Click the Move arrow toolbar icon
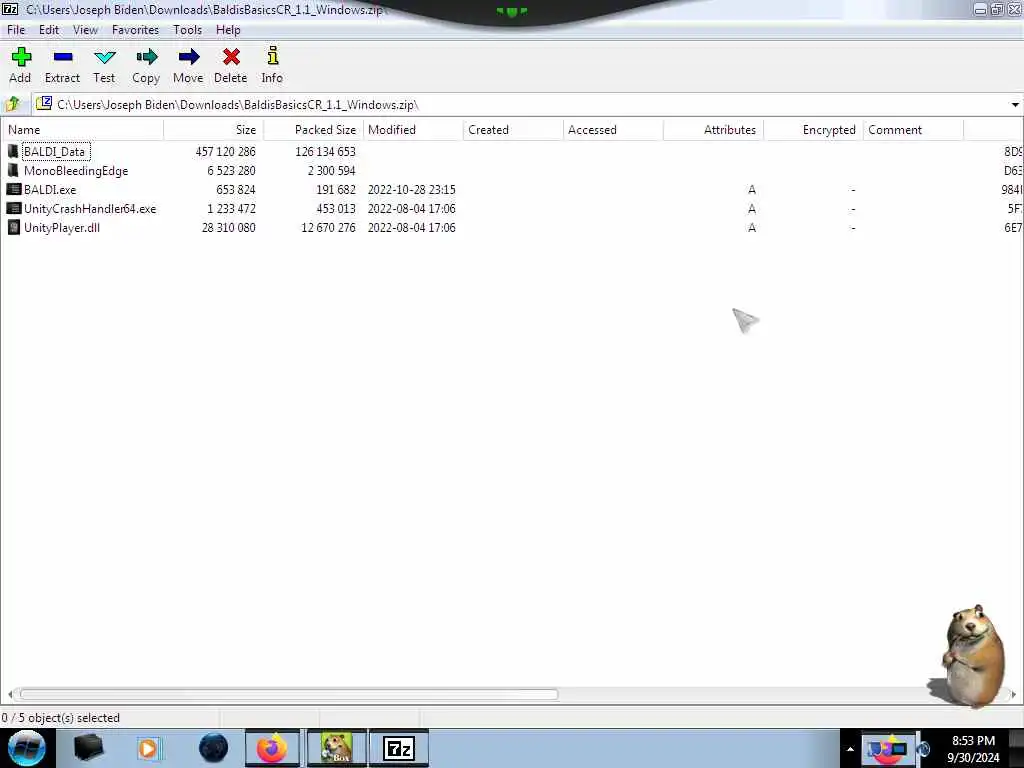 [x=189, y=57]
